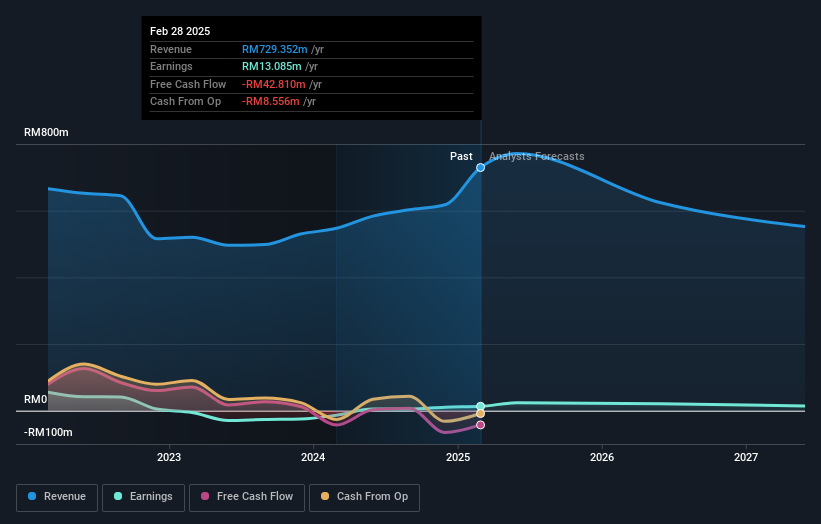Screen dimensions: 821x524
Task: Click the 2024 x-axis label
Action: point(313,458)
